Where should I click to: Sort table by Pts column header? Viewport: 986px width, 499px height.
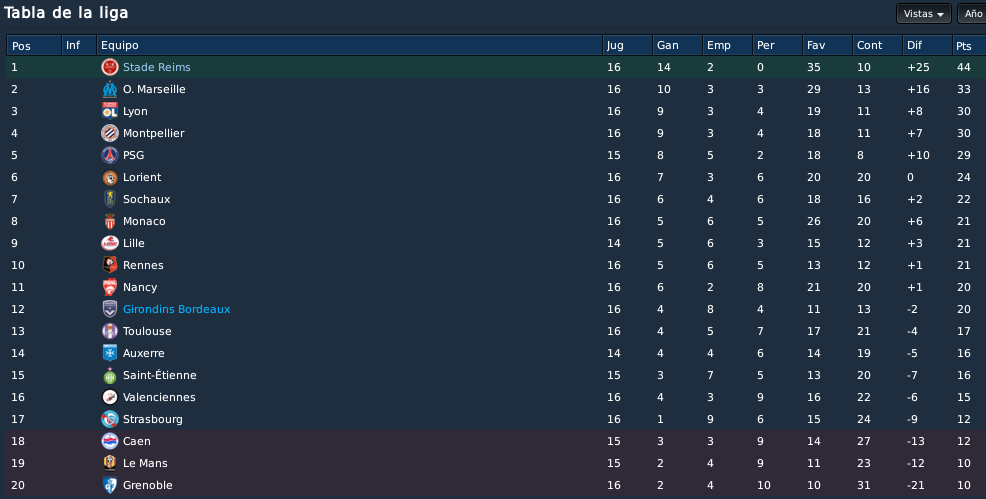tap(969, 45)
